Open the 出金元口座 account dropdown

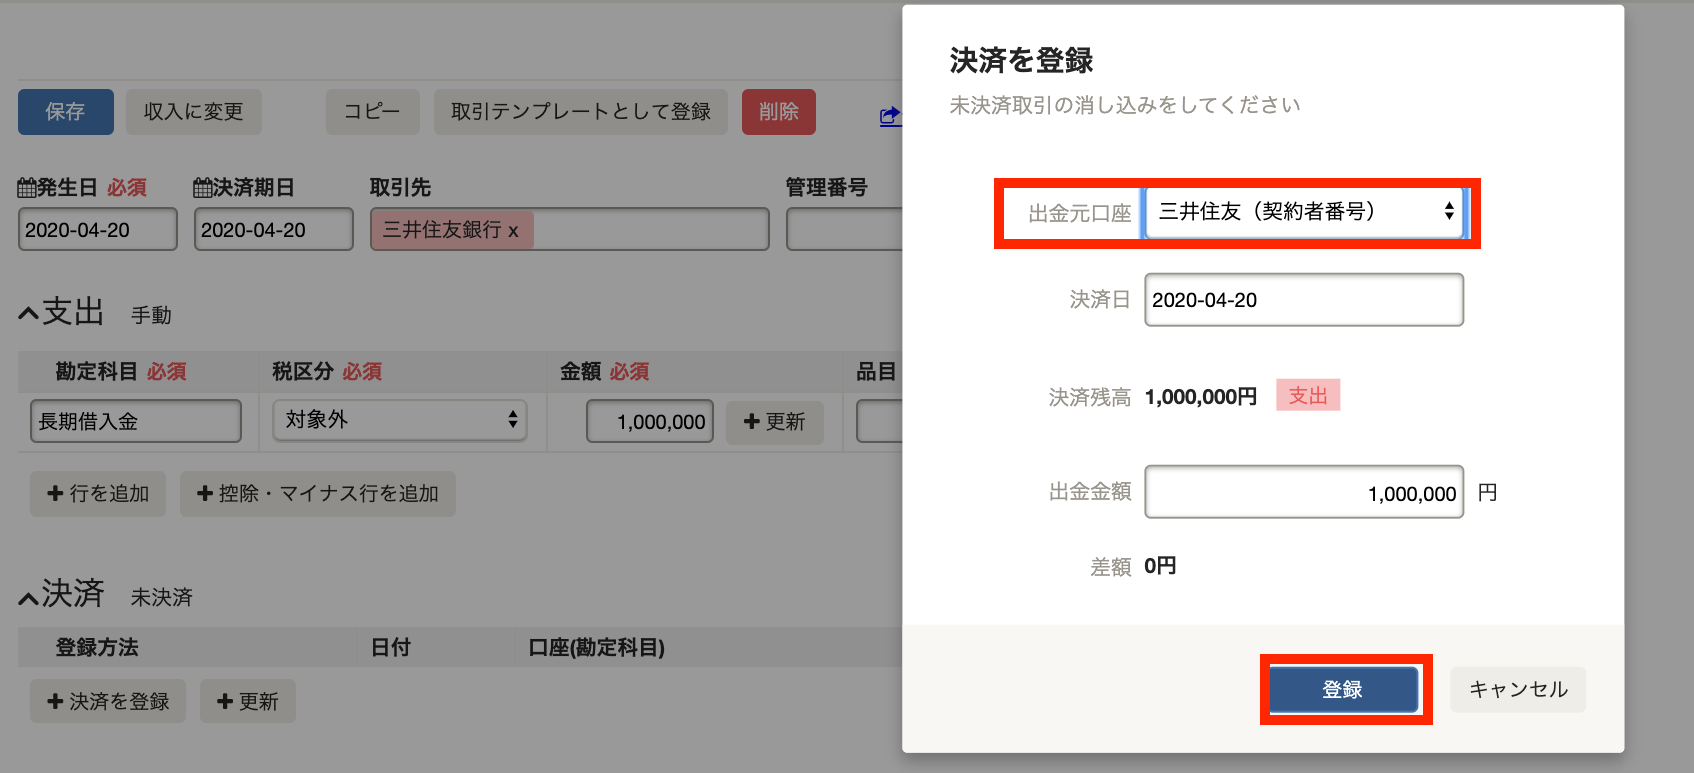[1304, 212]
